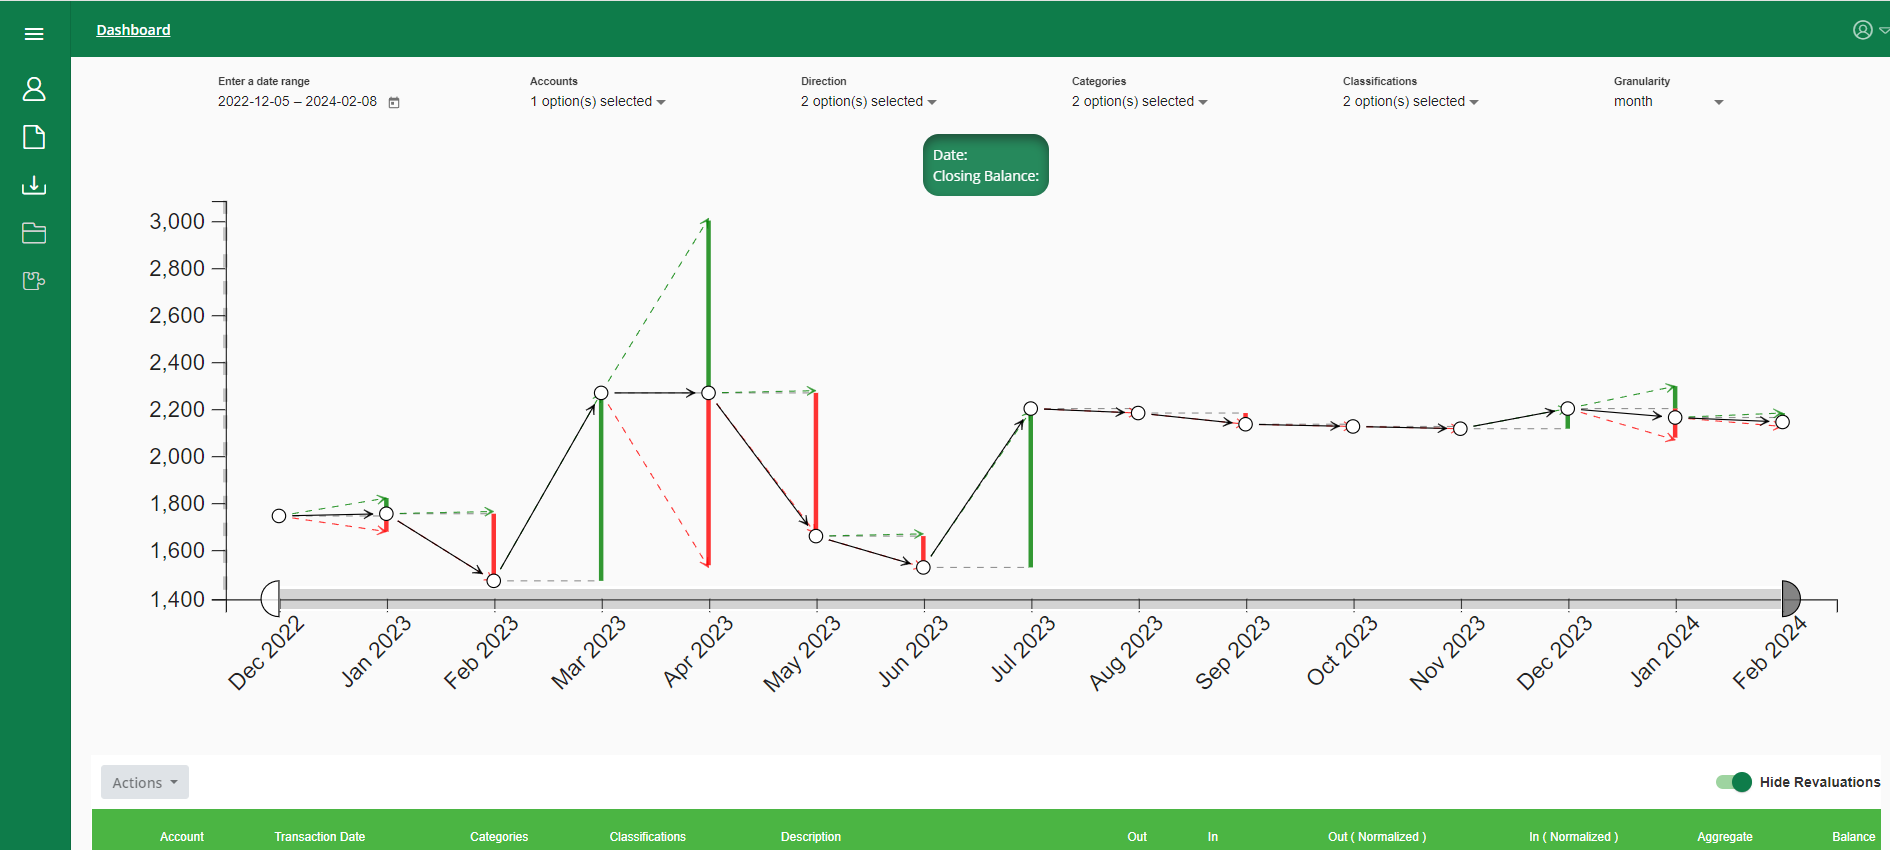The height and width of the screenshot is (850, 1890).
Task: Click the download import sidebar icon
Action: (x=34, y=185)
